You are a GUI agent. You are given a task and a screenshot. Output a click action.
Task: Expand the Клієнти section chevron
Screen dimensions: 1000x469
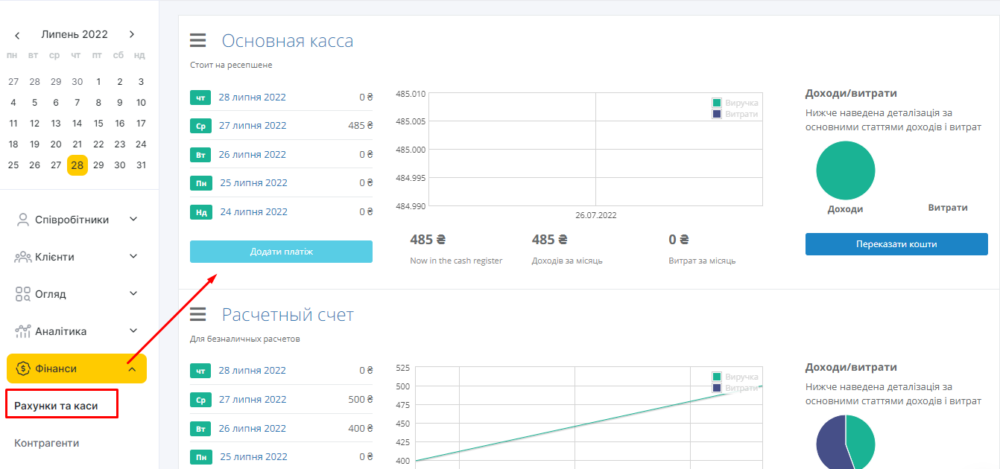[x=134, y=257]
